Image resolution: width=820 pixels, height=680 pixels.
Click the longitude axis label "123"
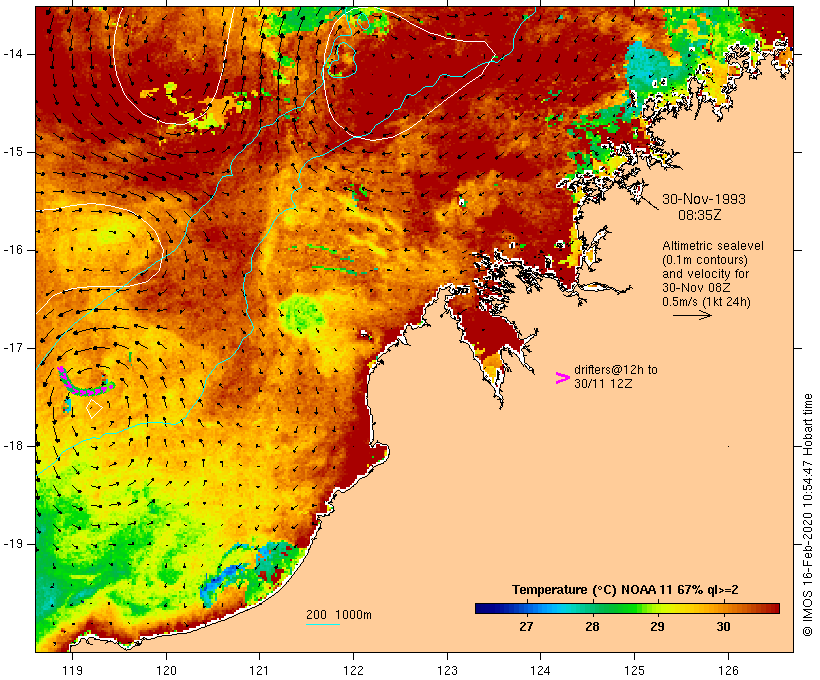point(447,670)
